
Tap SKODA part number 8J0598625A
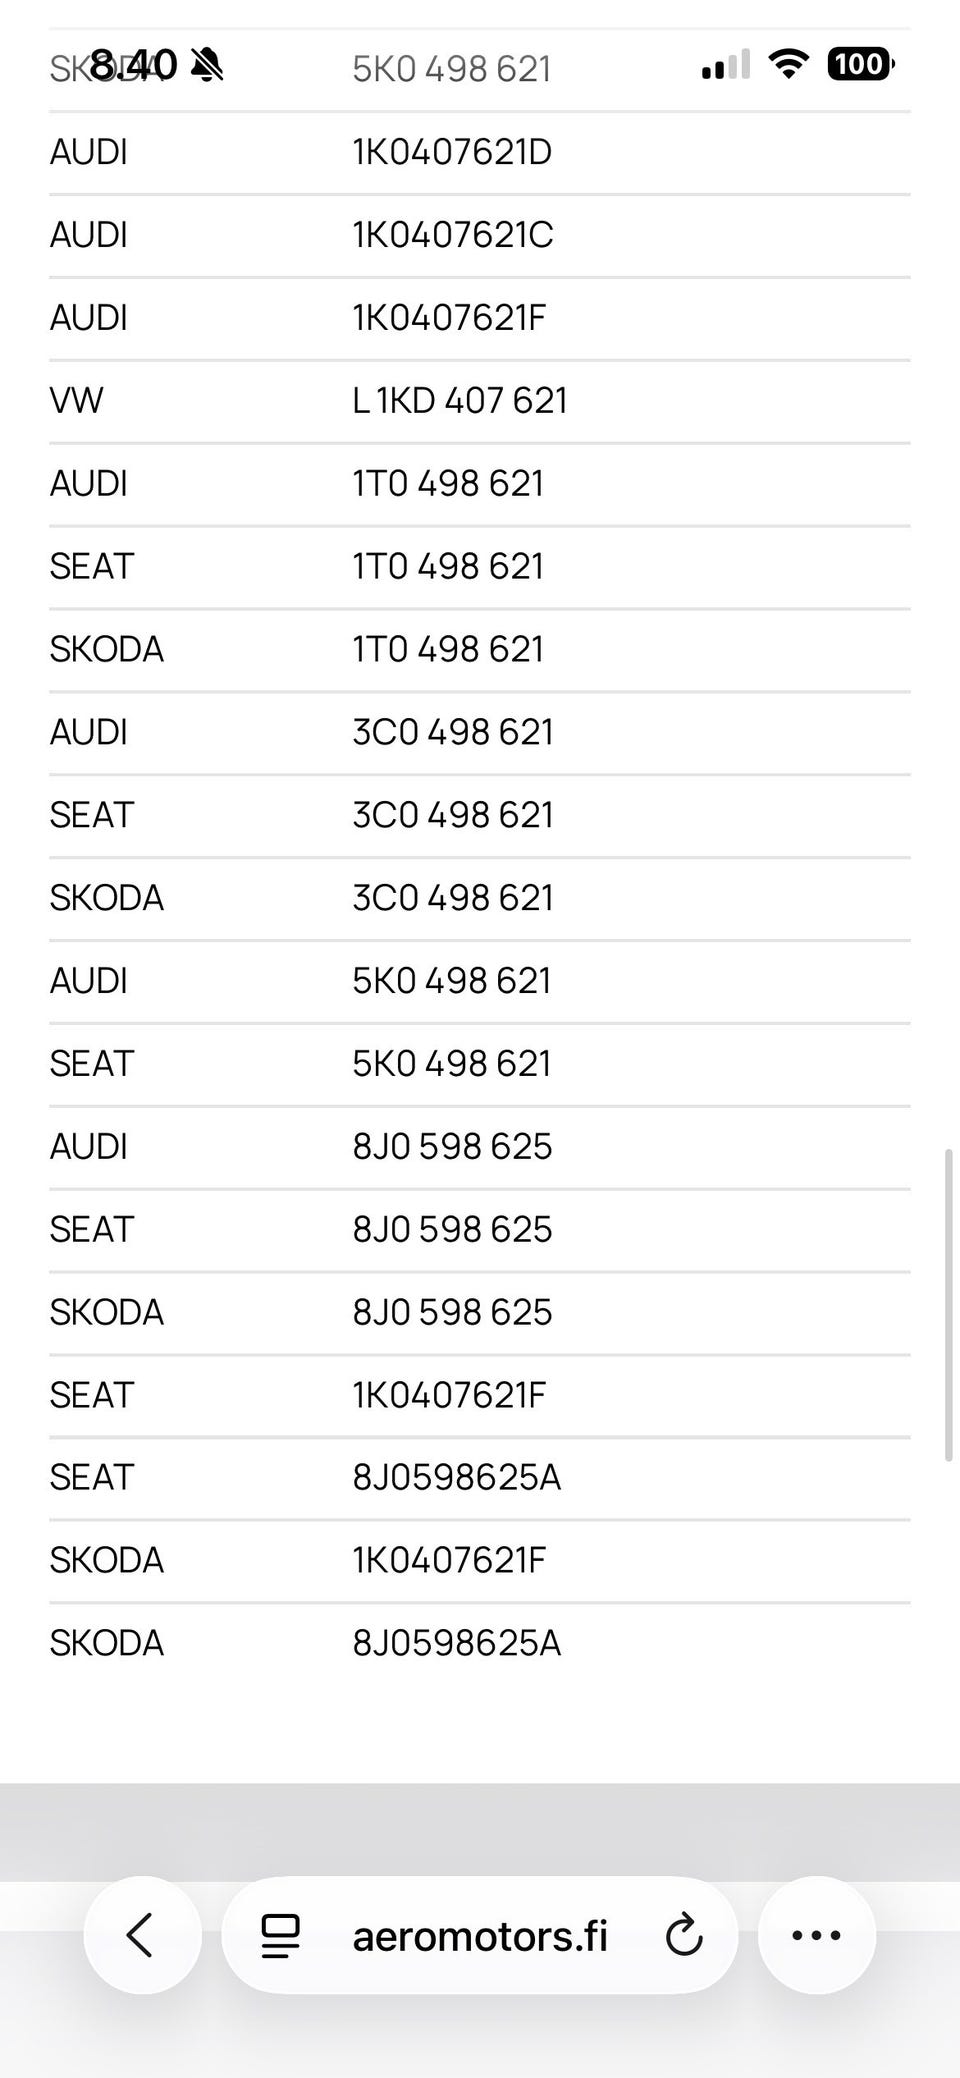(x=456, y=1643)
